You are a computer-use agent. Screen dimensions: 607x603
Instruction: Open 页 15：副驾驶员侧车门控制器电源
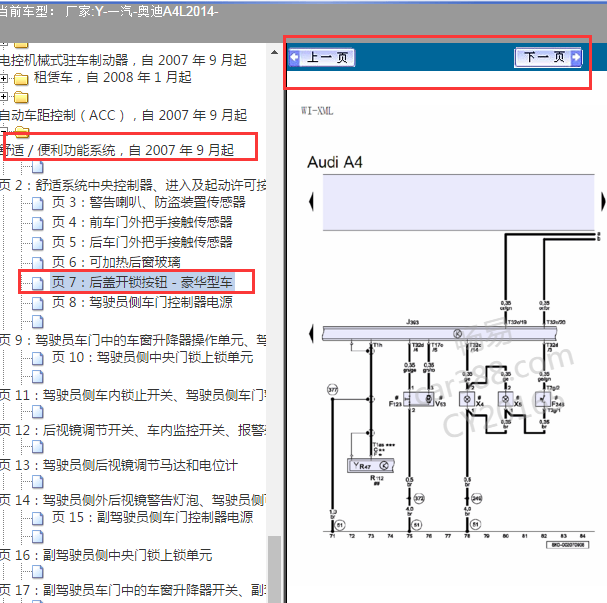point(153,517)
